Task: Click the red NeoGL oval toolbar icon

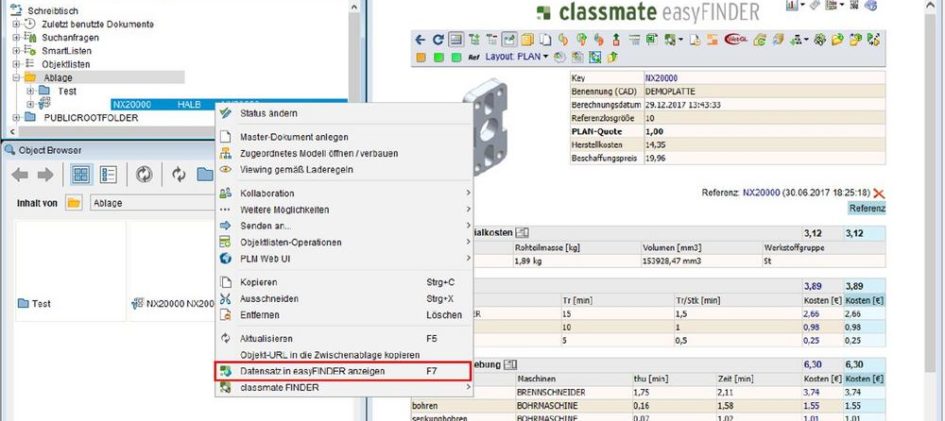Action: [x=736, y=40]
